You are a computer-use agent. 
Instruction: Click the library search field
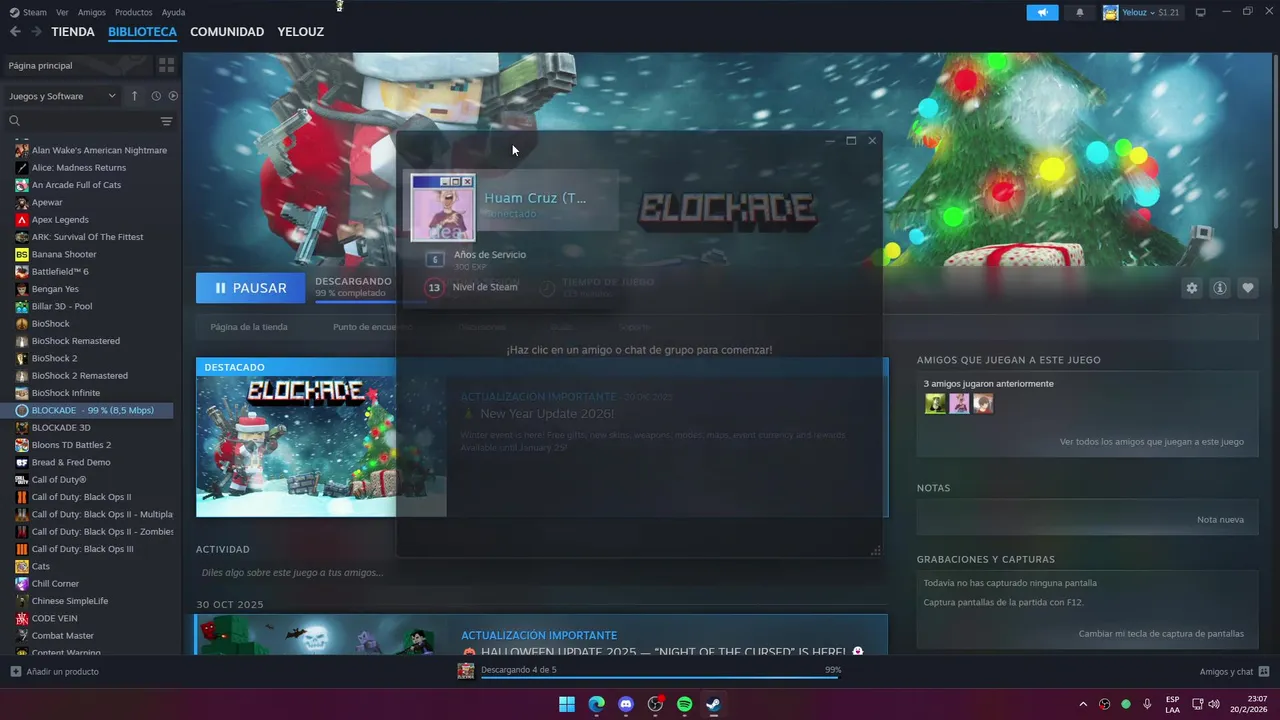(80, 121)
